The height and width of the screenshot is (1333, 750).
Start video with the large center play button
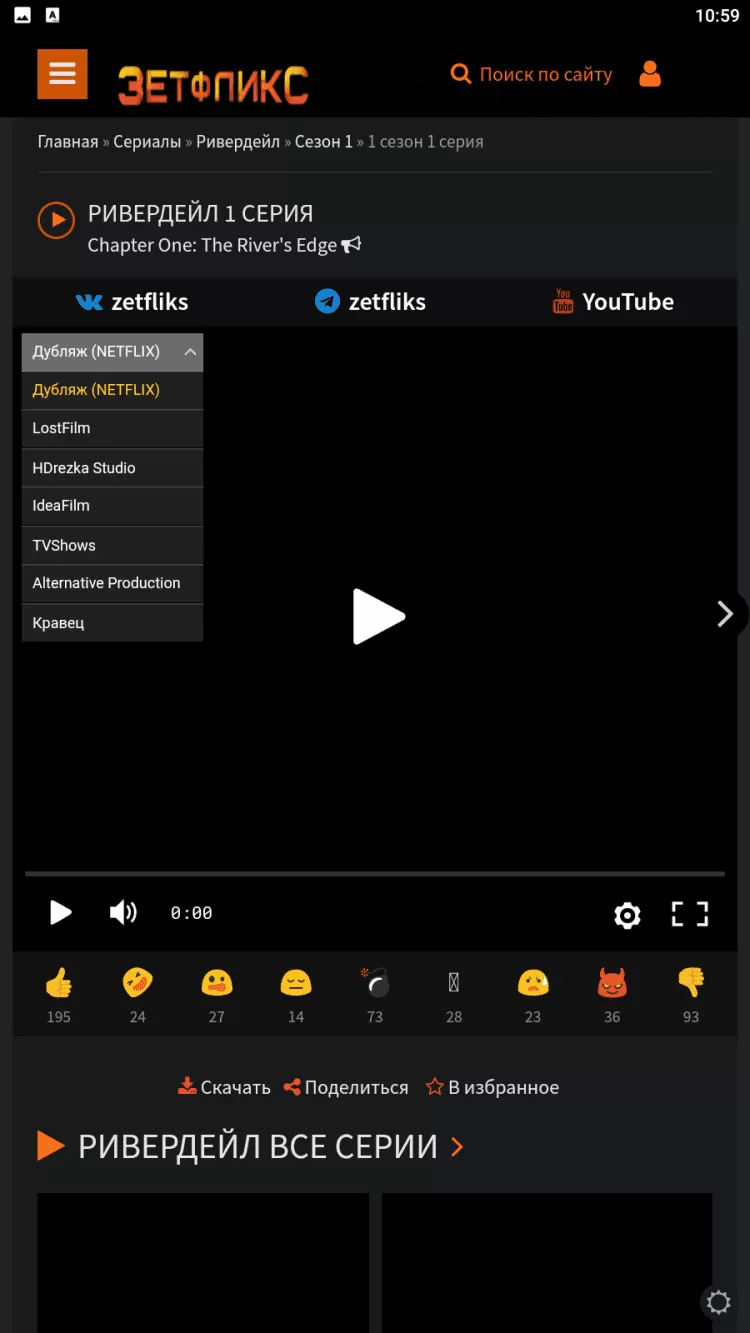(378, 616)
